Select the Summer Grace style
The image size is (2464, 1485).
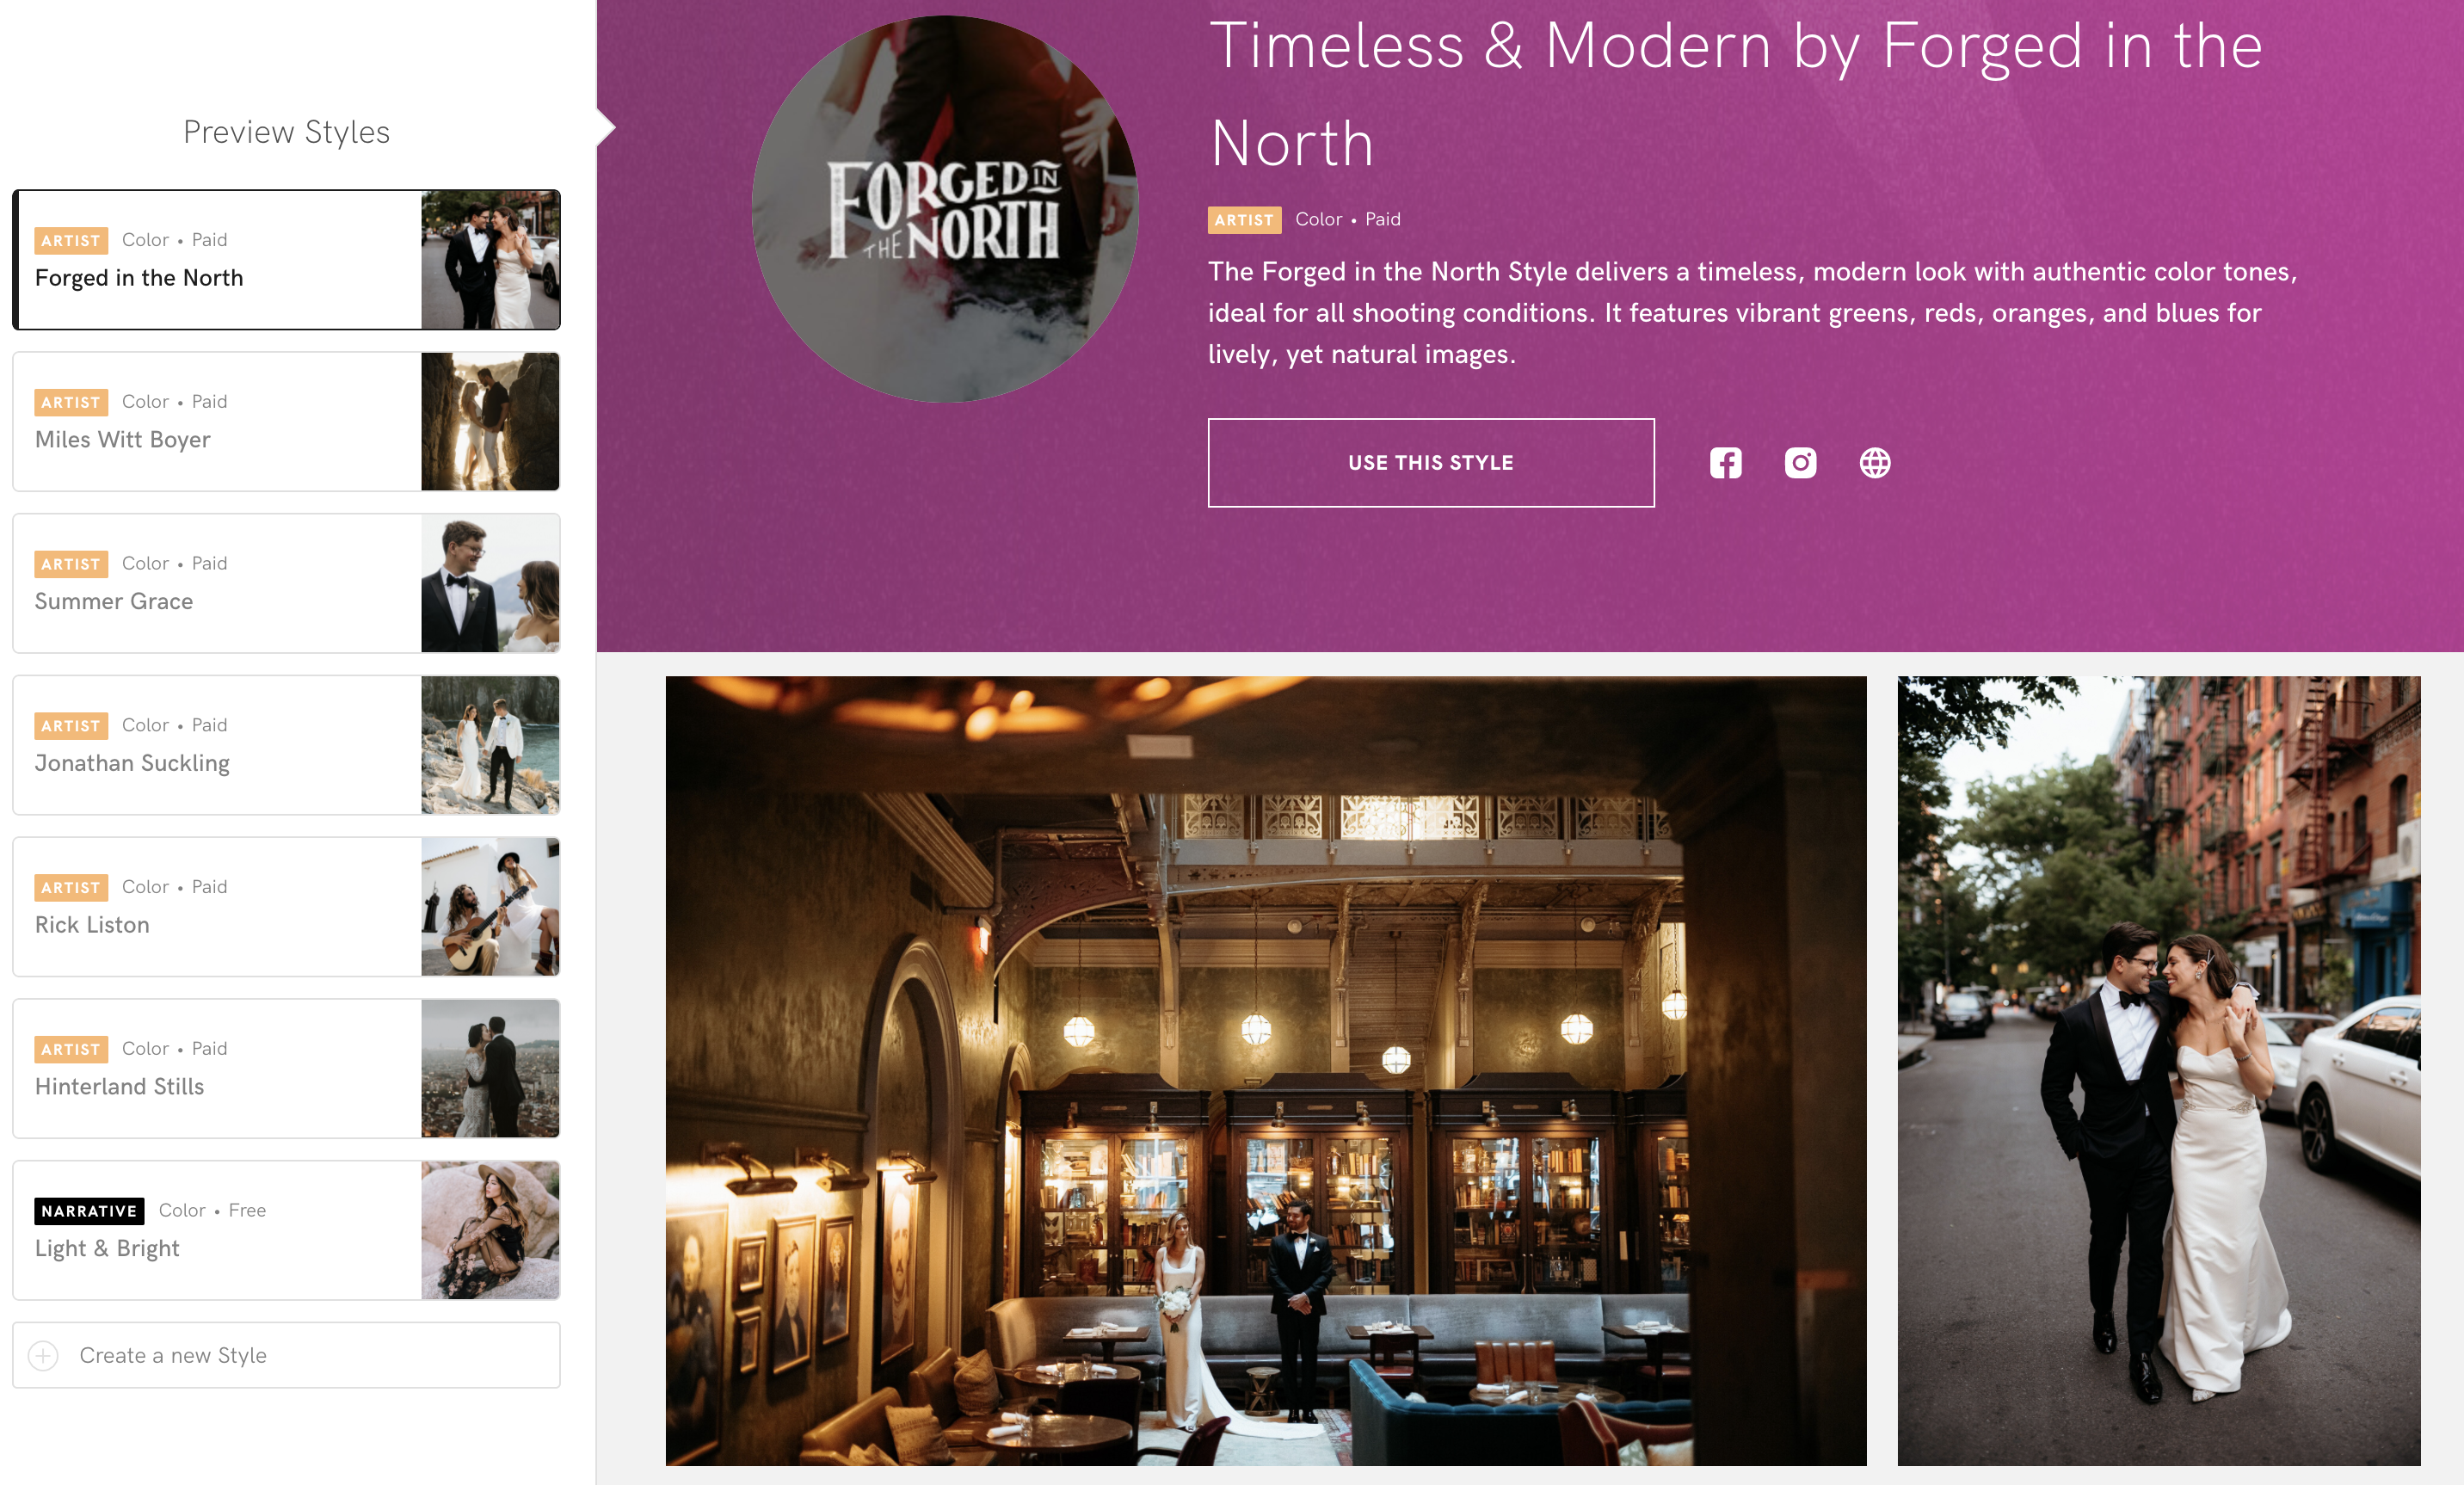point(286,583)
